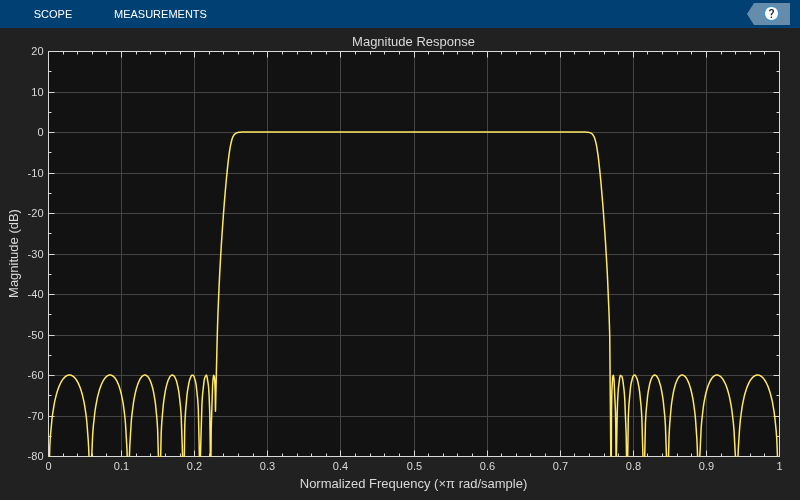Switch to the SCOPE tab
This screenshot has width=800, height=500.
pyautogui.click(x=53, y=14)
